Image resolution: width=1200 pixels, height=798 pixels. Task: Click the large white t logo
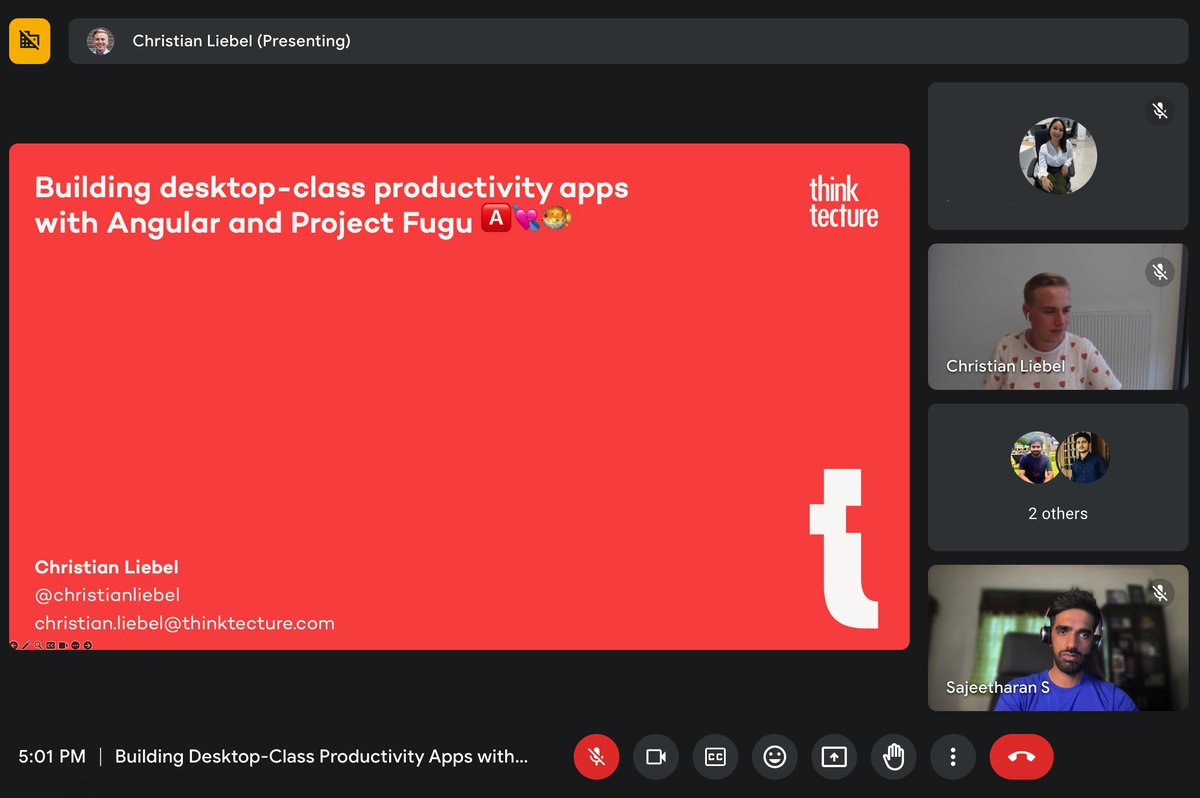click(x=843, y=547)
